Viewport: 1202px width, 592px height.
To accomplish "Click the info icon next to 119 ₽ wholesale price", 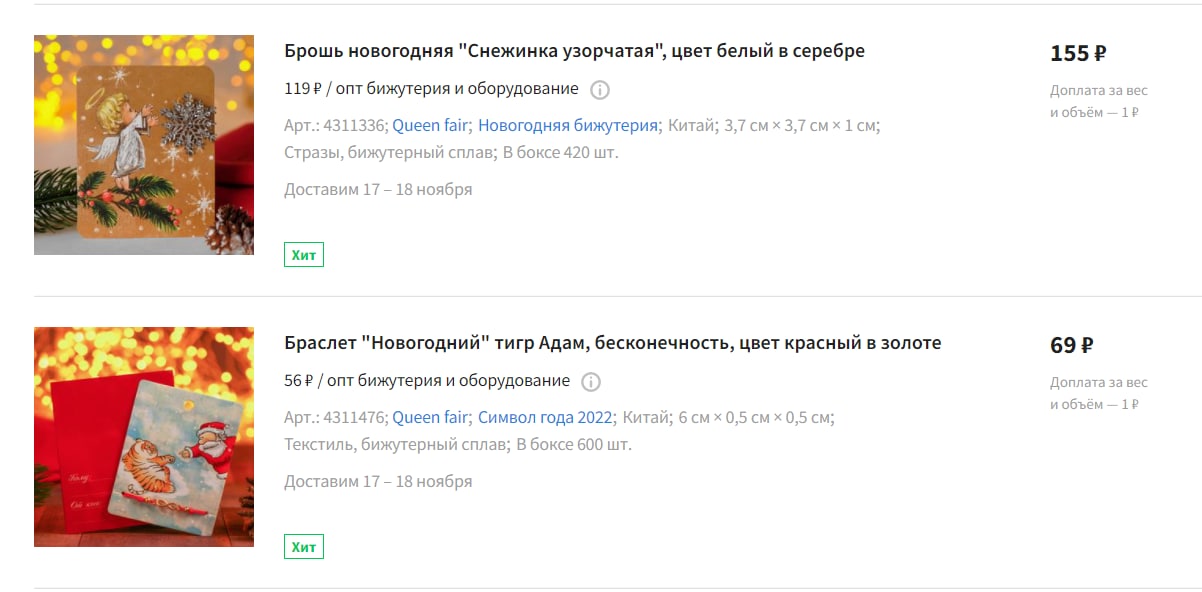I will (x=600, y=90).
